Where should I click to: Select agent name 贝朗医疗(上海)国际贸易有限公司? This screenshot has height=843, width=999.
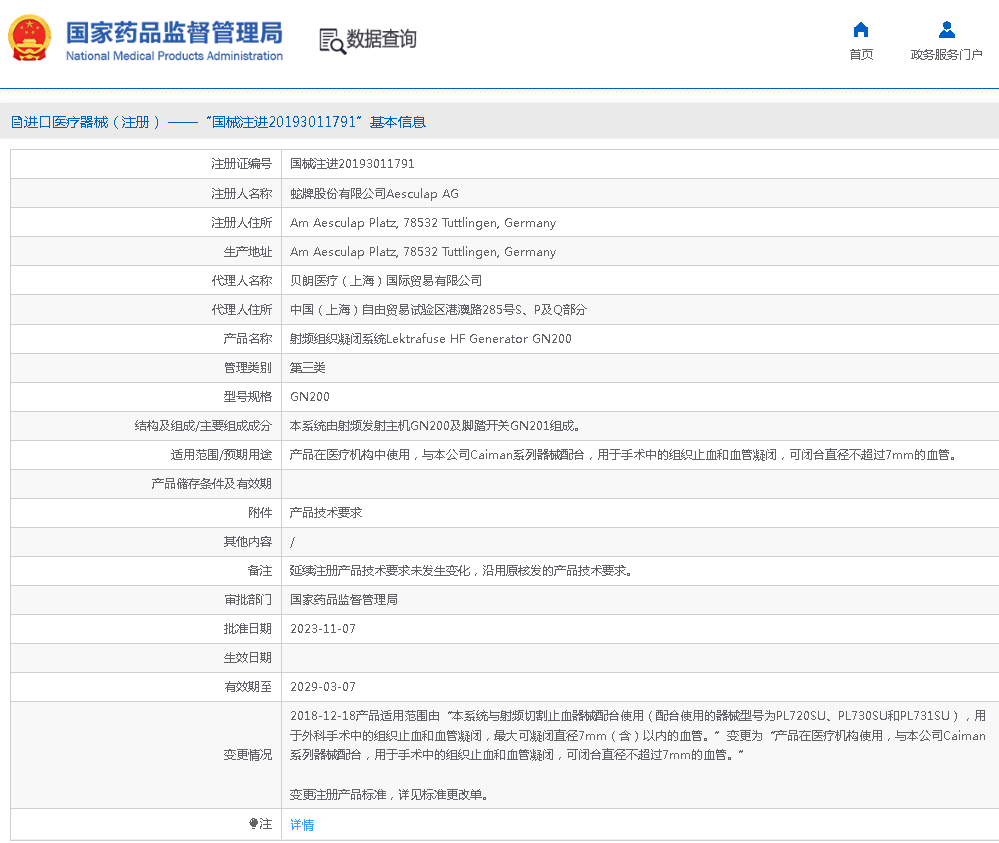point(386,281)
